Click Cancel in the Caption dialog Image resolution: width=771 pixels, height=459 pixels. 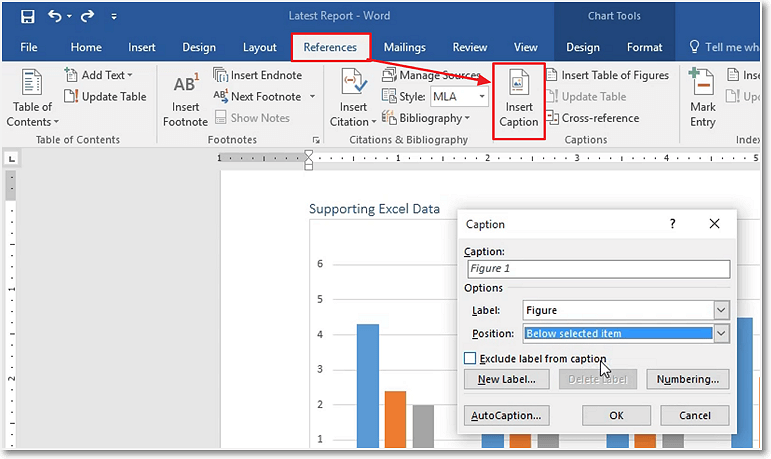694,415
